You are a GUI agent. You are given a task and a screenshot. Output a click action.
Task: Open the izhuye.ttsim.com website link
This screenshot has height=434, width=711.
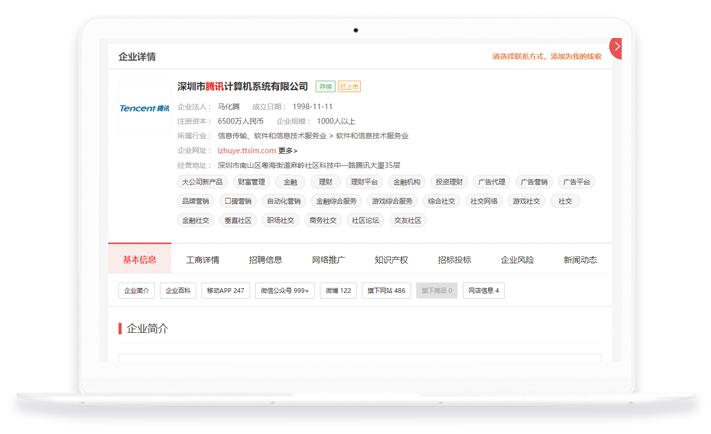tap(246, 151)
